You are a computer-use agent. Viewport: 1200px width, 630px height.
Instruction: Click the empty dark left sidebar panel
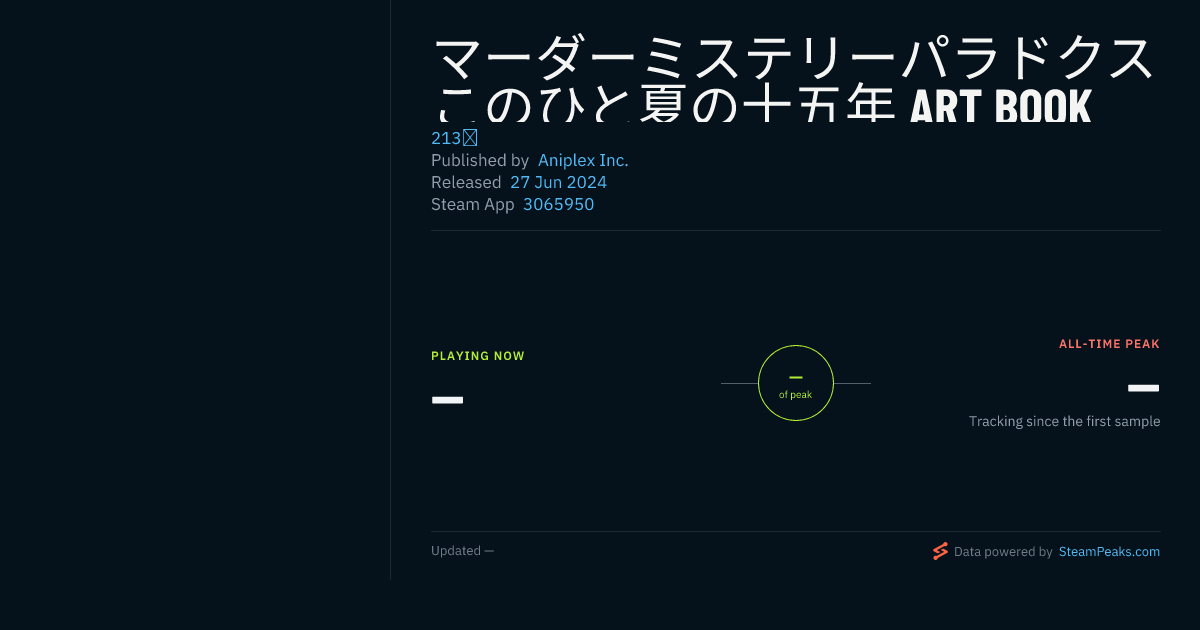[x=195, y=290]
